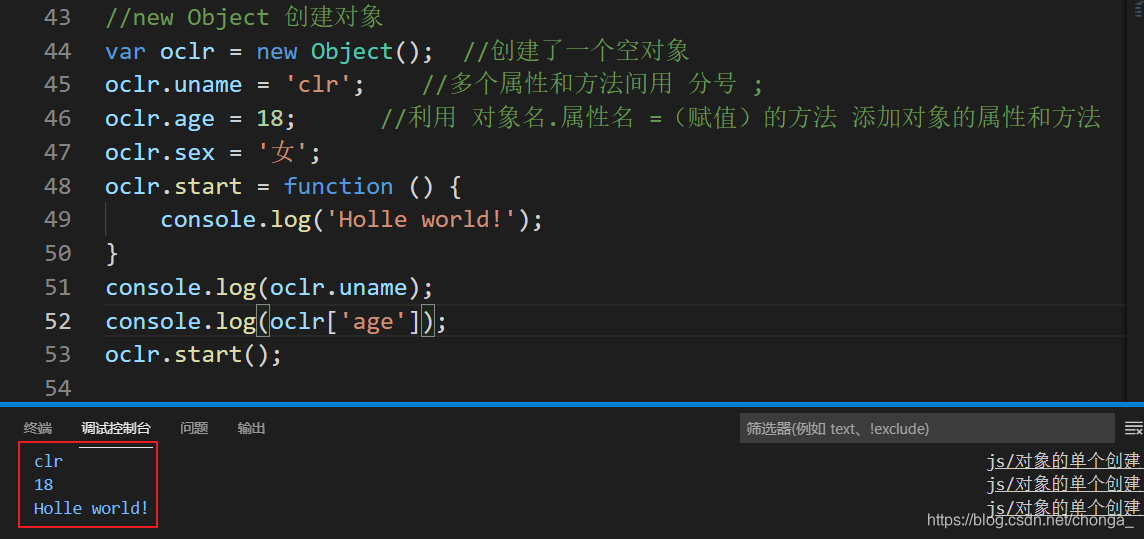Click 'console.log(oclr.uname);' statement

[x=269, y=287]
